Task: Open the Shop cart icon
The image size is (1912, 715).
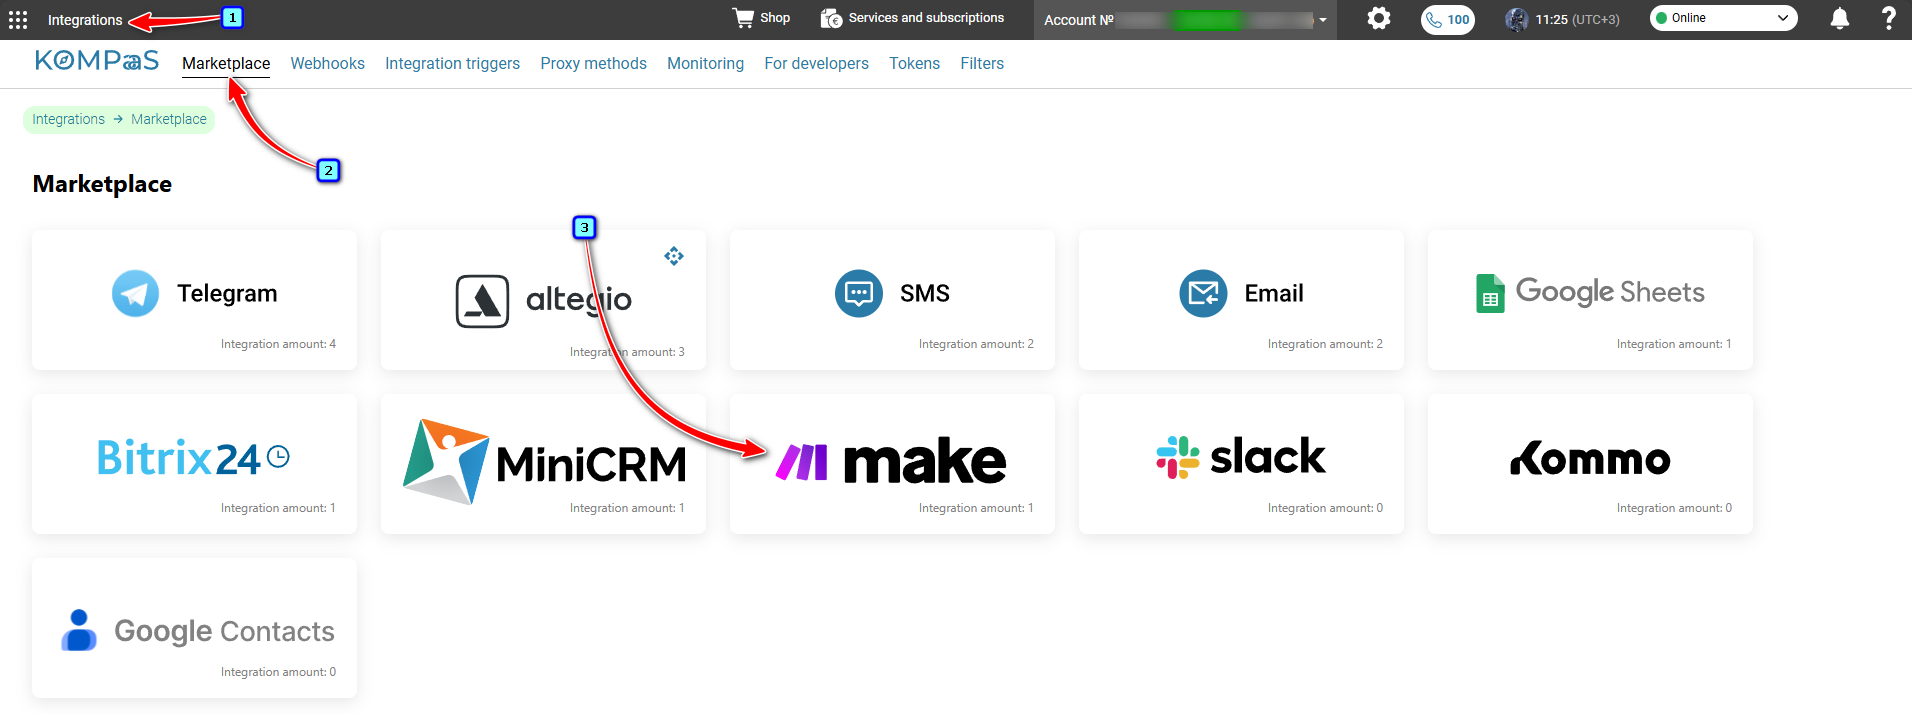Action: (743, 18)
